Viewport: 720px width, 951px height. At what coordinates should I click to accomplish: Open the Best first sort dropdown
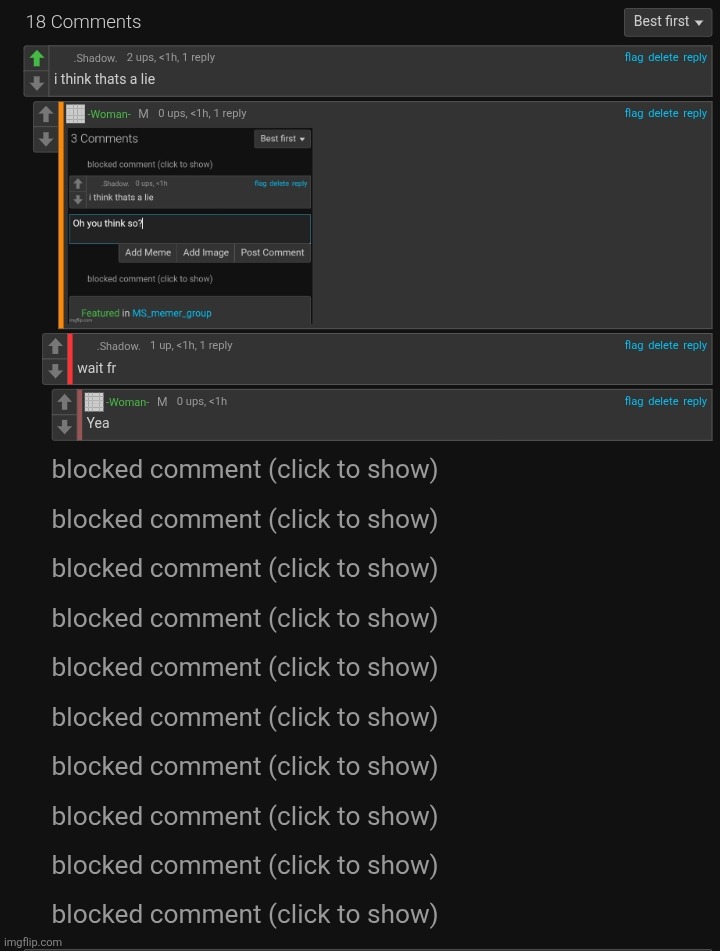pos(667,22)
